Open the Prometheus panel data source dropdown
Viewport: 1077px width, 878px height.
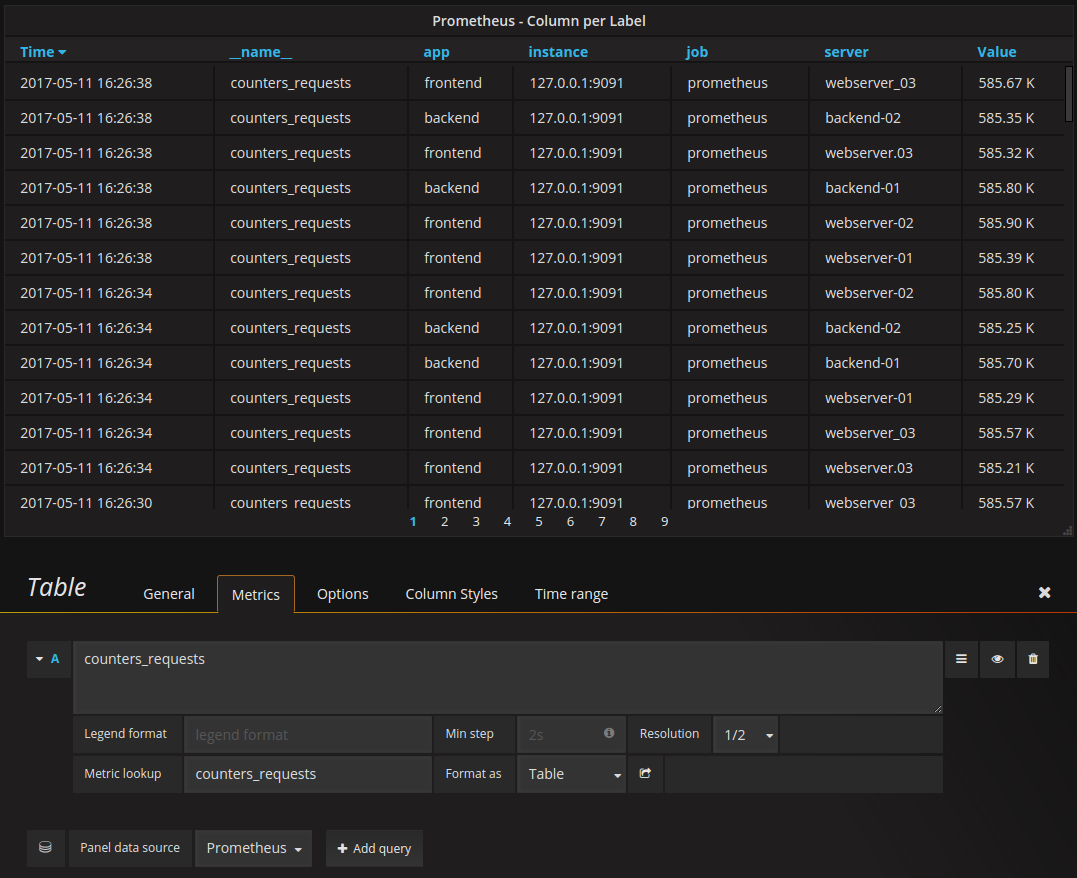pyautogui.click(x=253, y=847)
